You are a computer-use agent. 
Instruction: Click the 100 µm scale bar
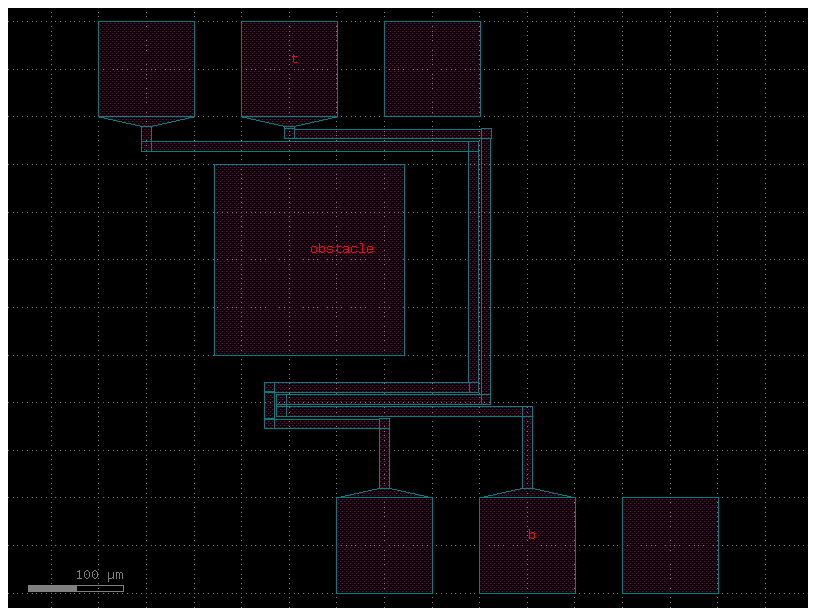point(75,588)
